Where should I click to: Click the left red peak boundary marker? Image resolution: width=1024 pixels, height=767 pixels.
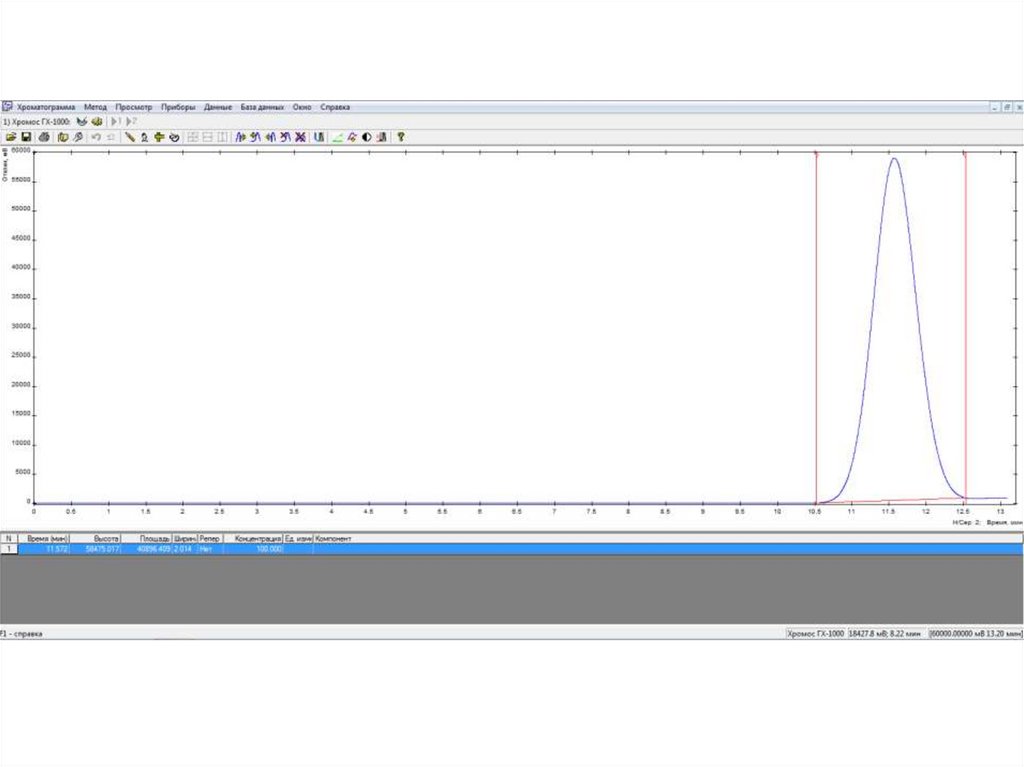click(x=817, y=153)
